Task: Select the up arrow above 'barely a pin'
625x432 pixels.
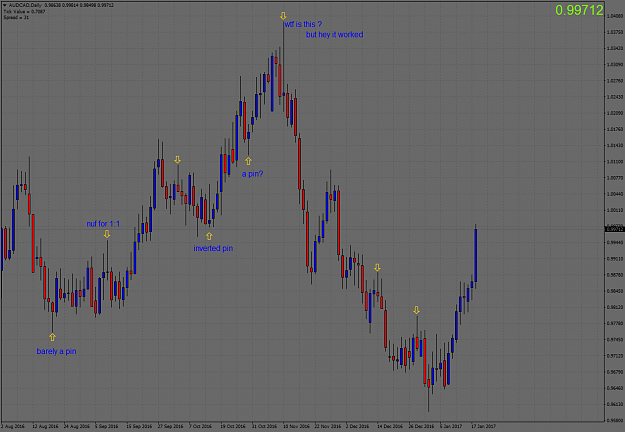Action: (x=52, y=337)
